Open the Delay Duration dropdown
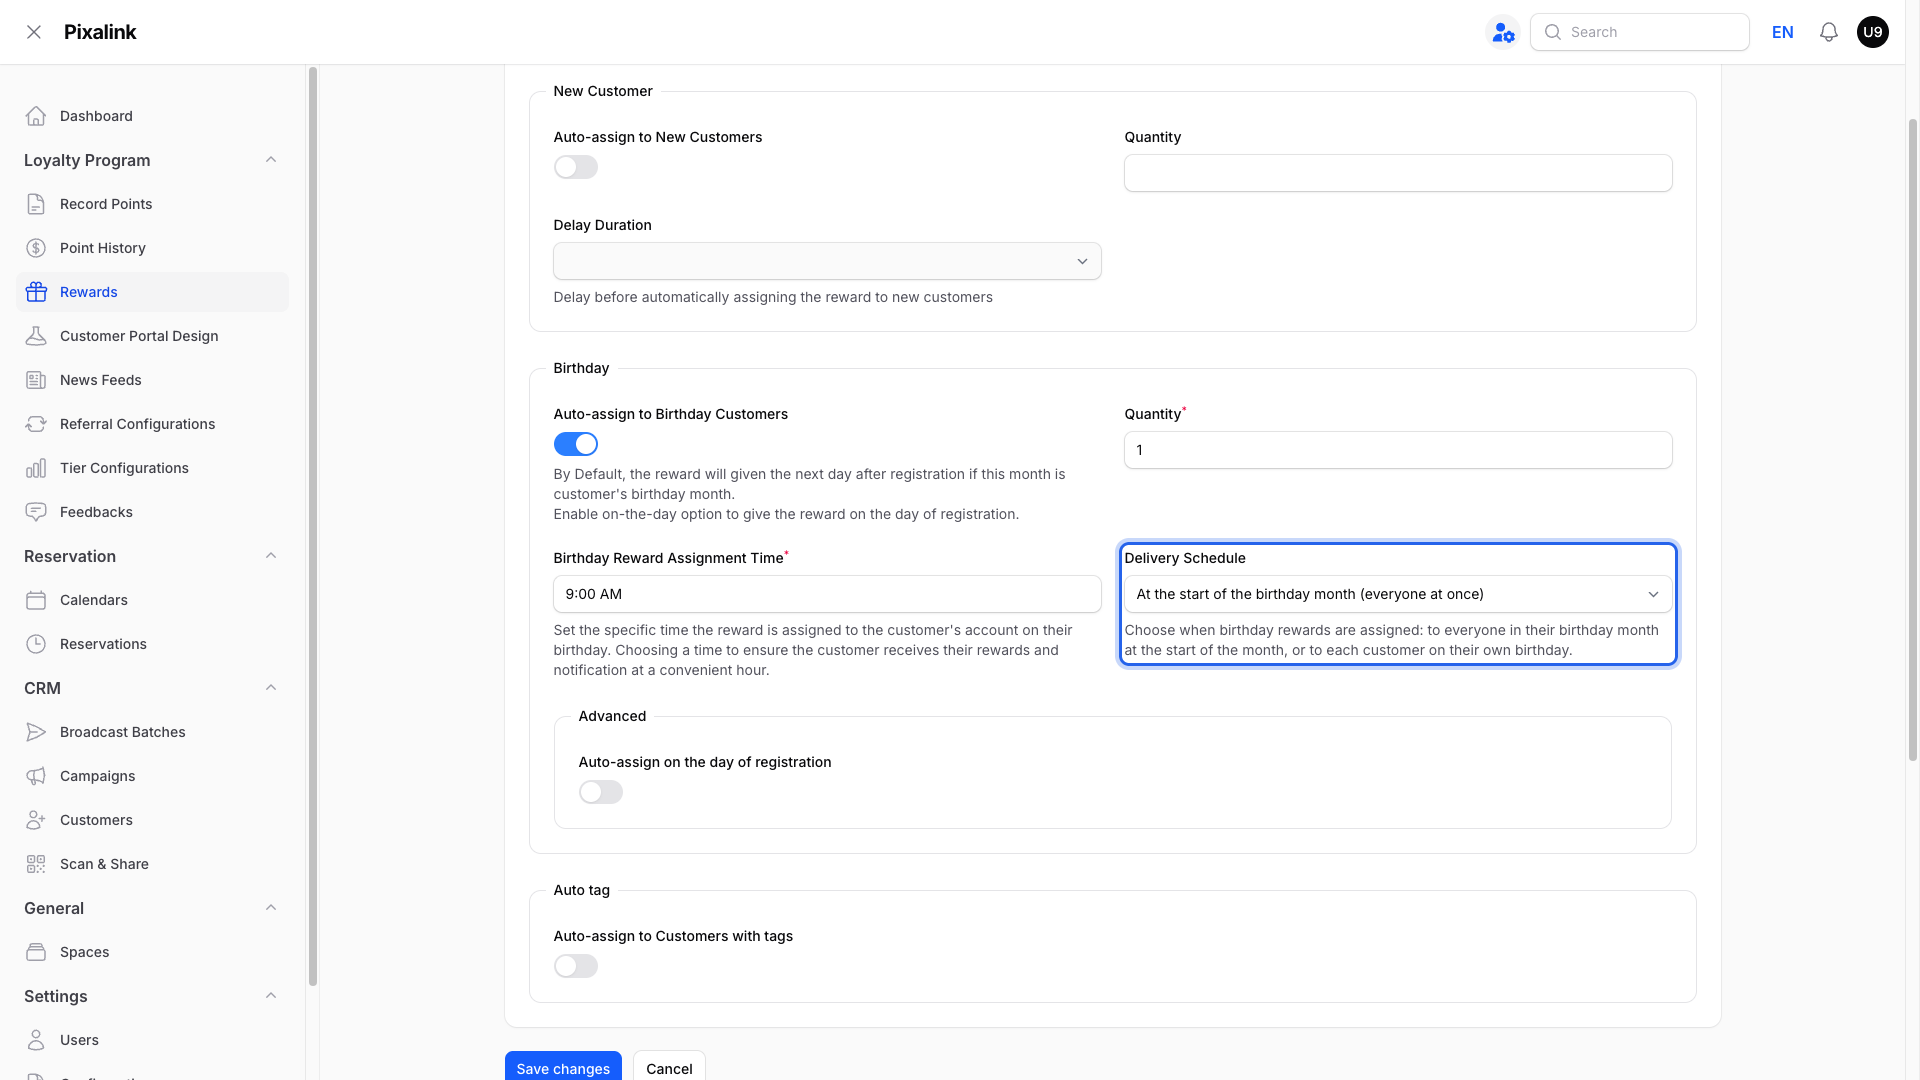This screenshot has height=1080, width=1920. pos(827,261)
